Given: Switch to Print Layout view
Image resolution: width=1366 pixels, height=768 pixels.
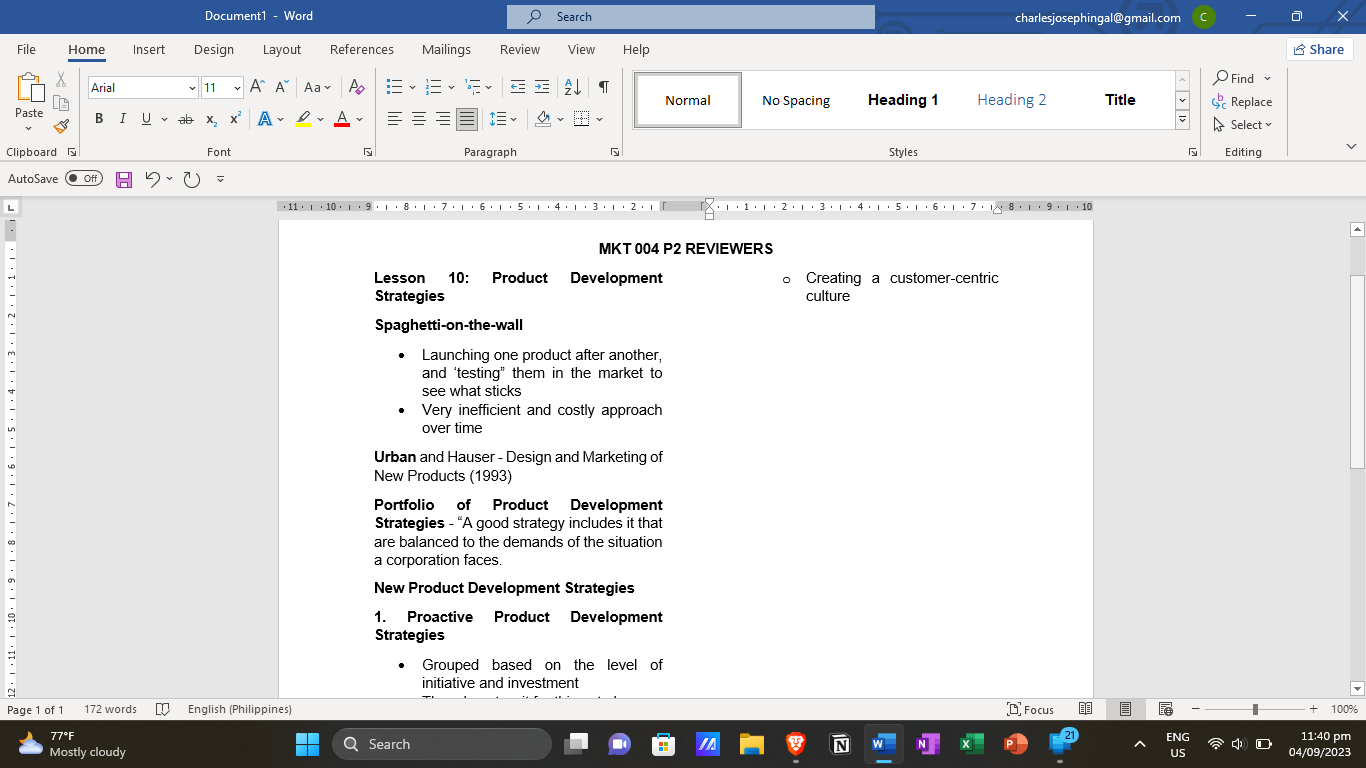Looking at the screenshot, I should (1125, 709).
